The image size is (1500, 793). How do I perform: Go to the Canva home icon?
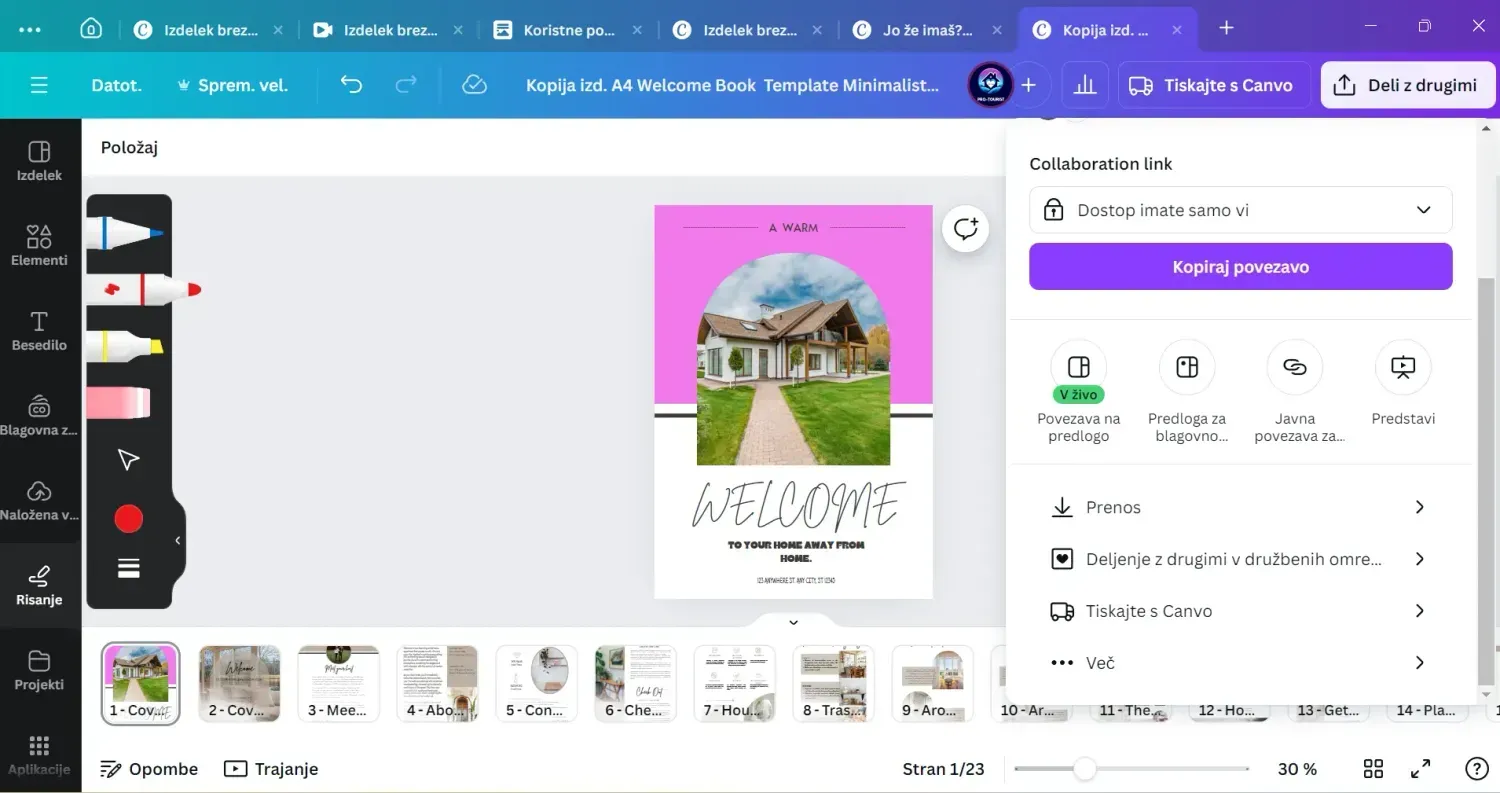click(91, 29)
